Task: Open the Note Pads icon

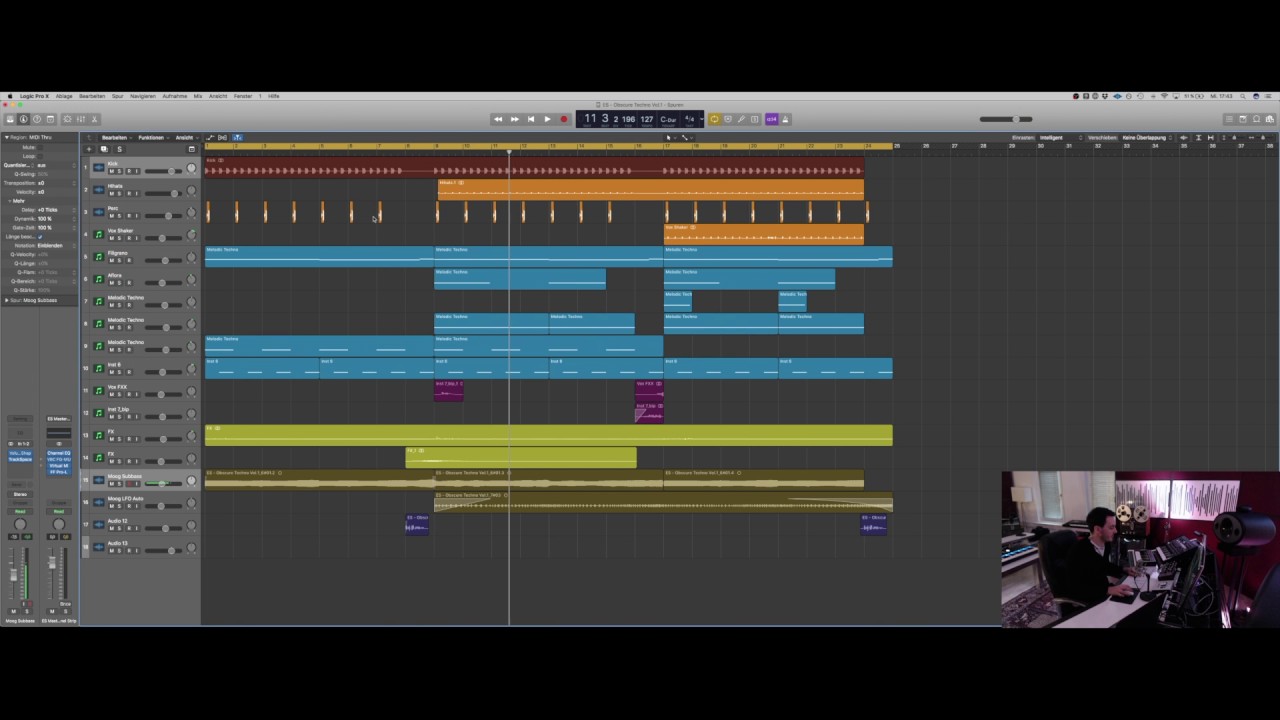Action: [x=1243, y=119]
